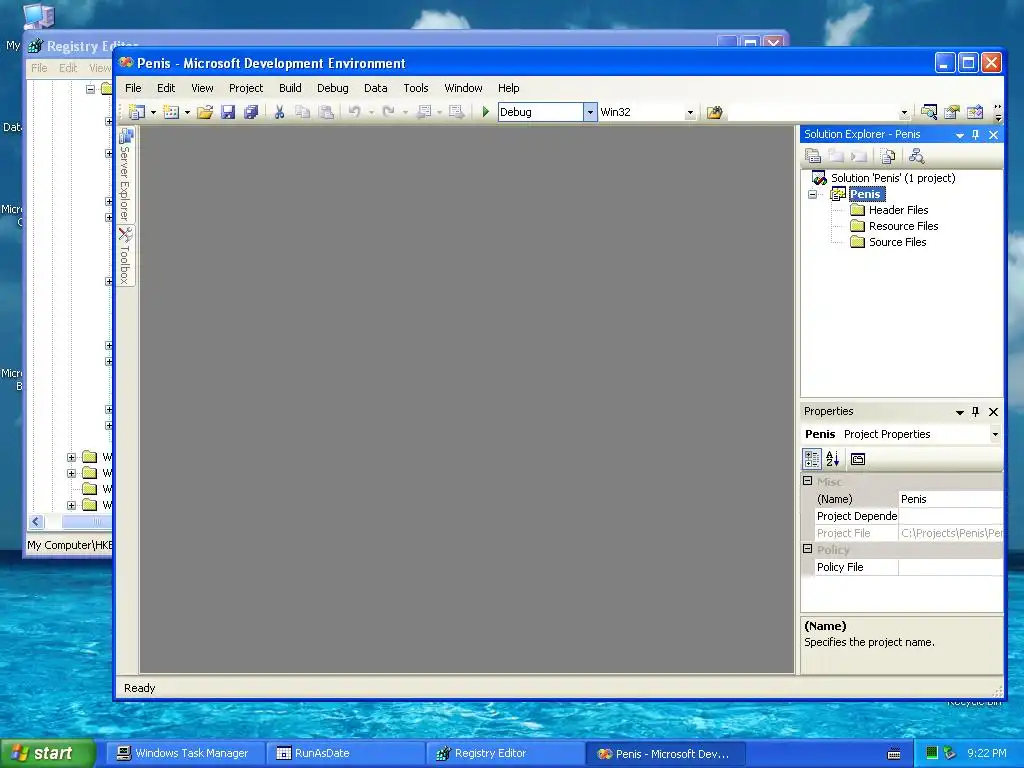Image resolution: width=1024 pixels, height=768 pixels.
Task: Open the Add New Item dropdown arrow
Action: [x=187, y=112]
